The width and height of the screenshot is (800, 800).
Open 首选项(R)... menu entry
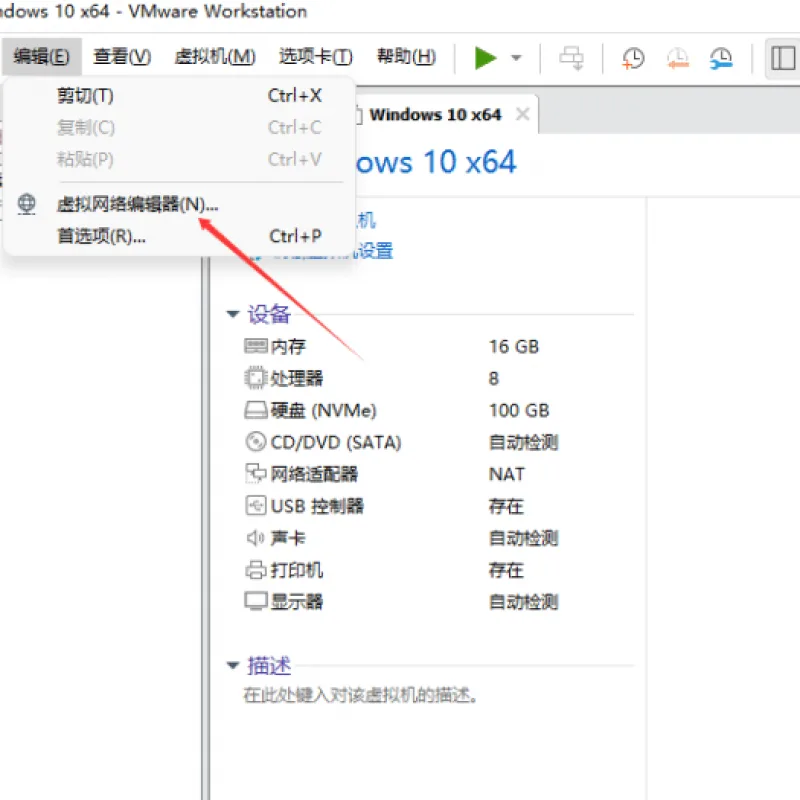click(x=179, y=236)
